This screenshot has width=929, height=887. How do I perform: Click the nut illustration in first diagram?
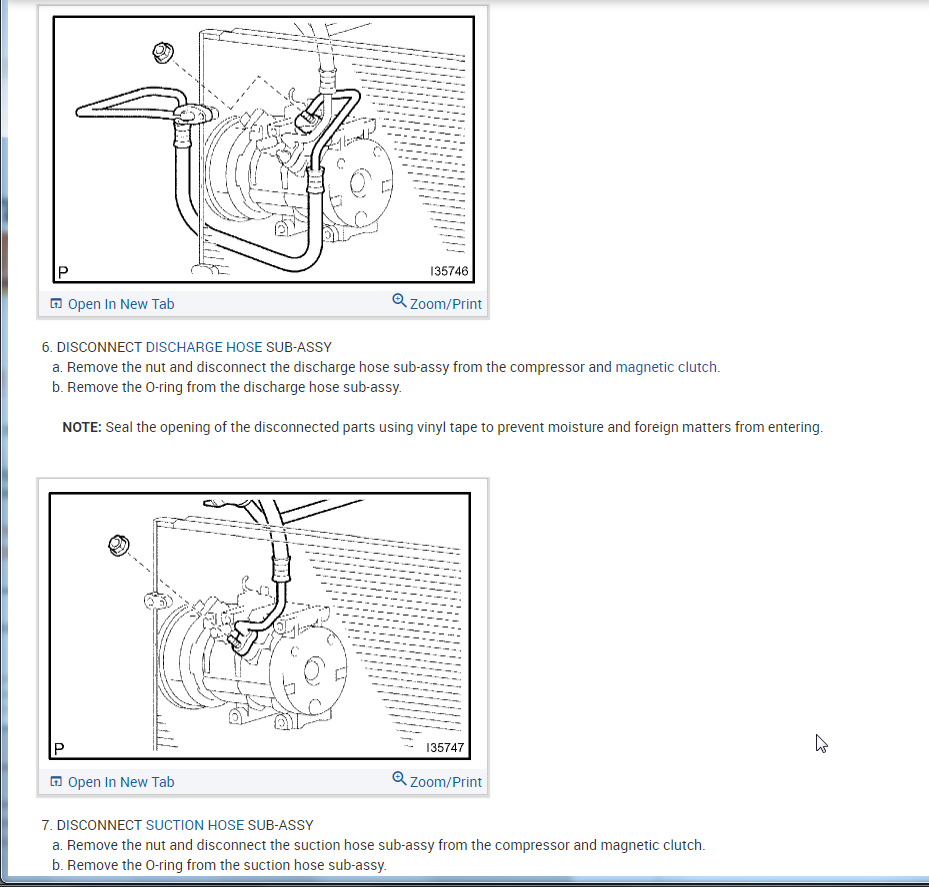(163, 53)
